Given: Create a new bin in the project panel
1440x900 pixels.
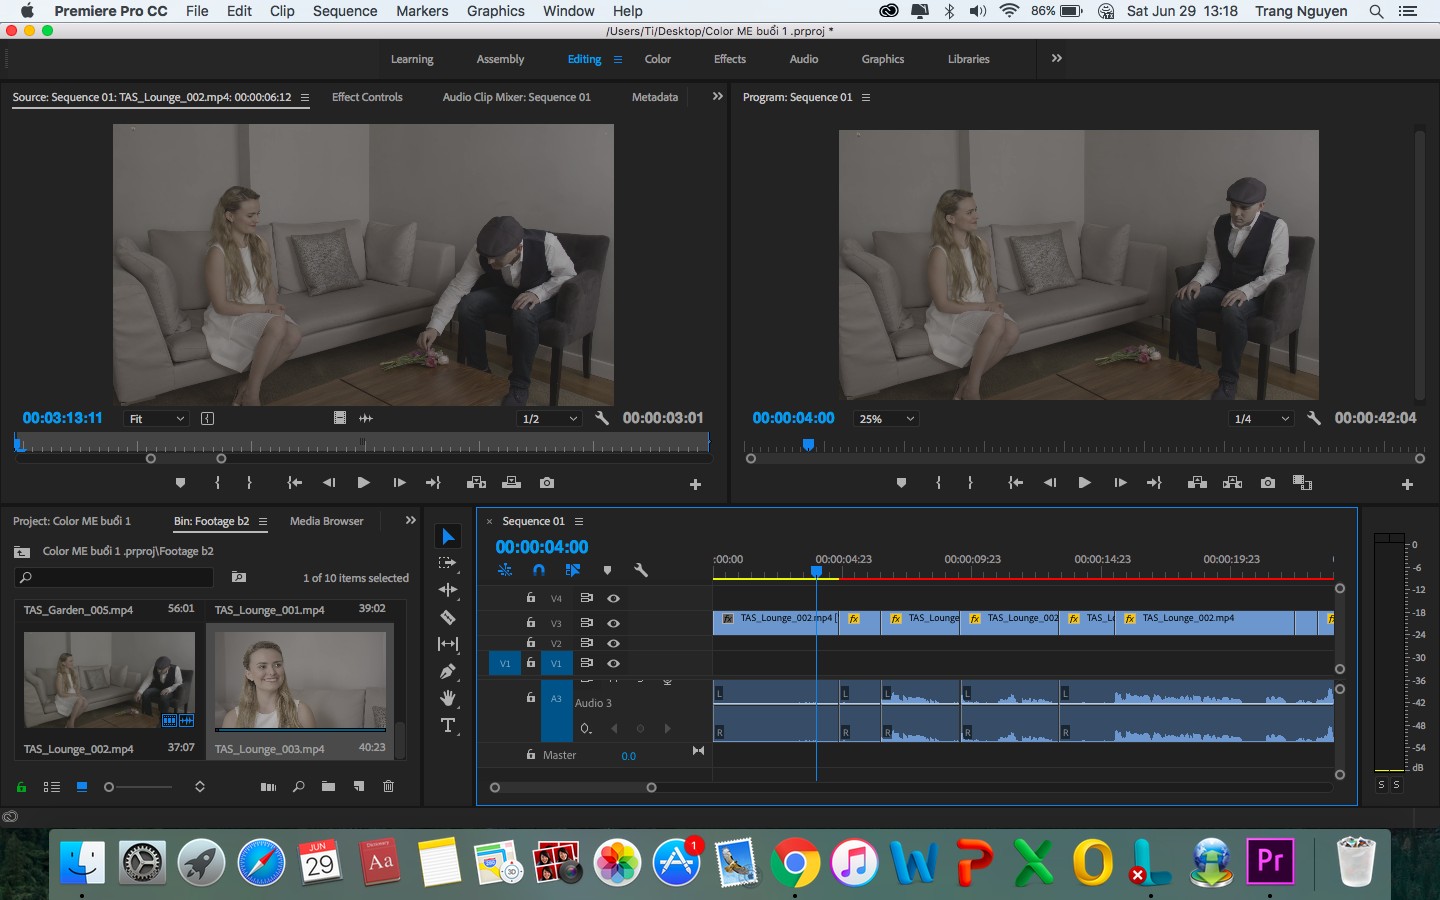Looking at the screenshot, I should tap(328, 787).
